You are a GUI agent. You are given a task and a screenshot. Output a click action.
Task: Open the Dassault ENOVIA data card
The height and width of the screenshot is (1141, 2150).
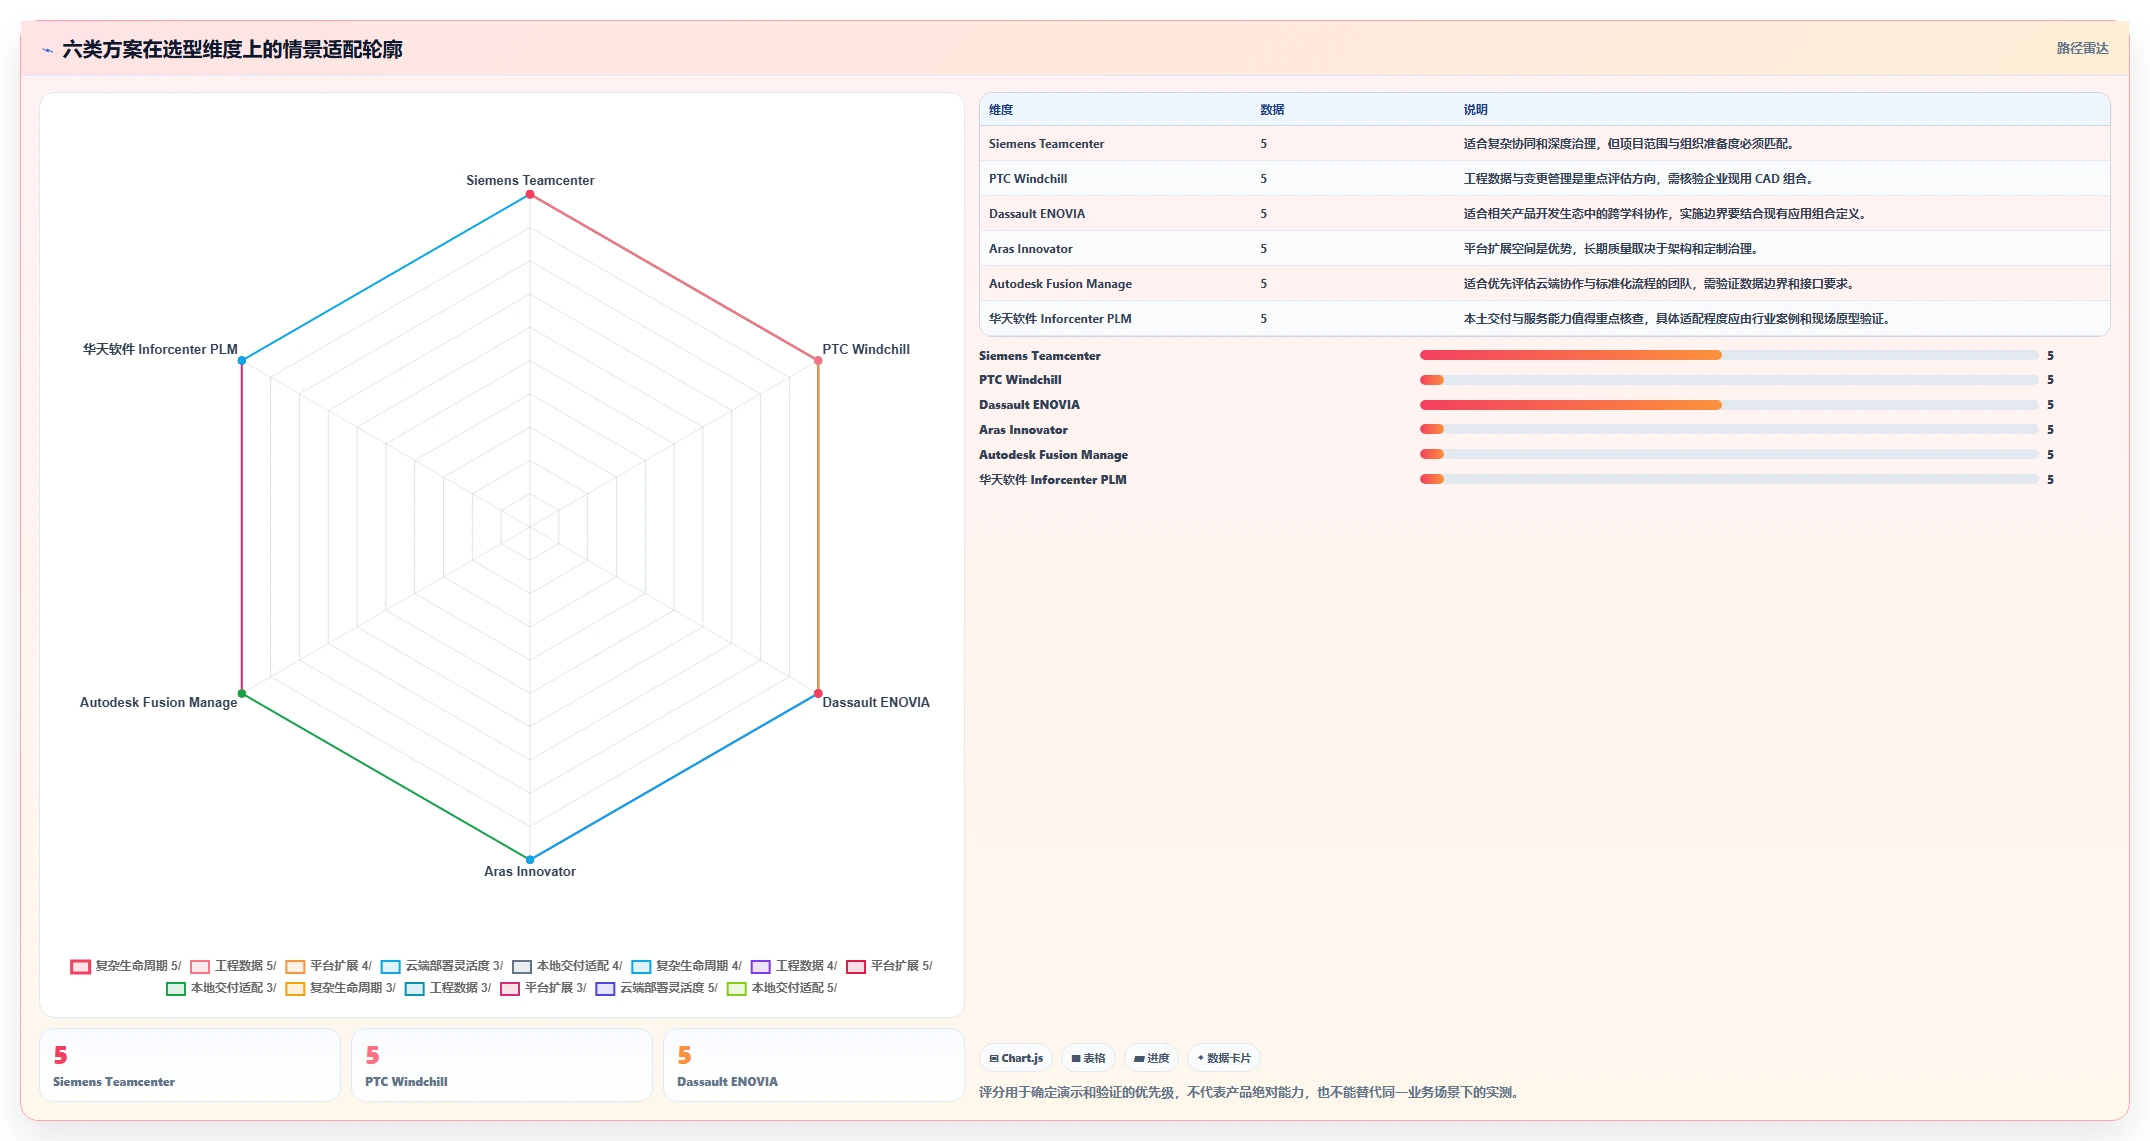click(814, 1066)
